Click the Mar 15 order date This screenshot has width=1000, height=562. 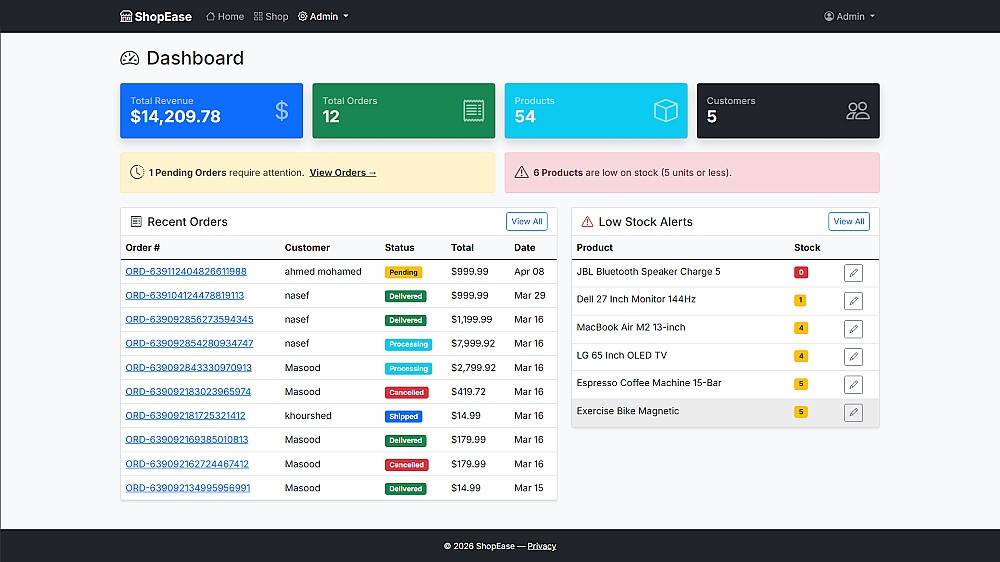[529, 488]
